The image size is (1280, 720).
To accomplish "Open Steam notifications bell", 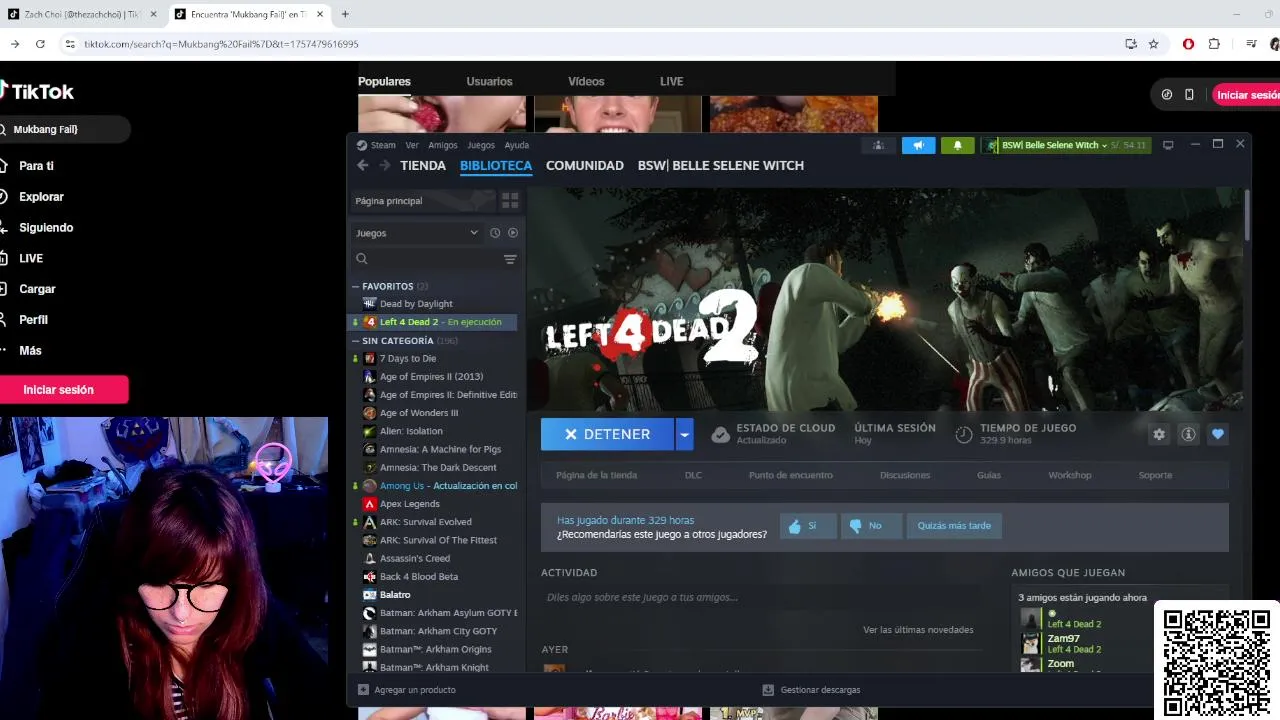I will click(957, 145).
